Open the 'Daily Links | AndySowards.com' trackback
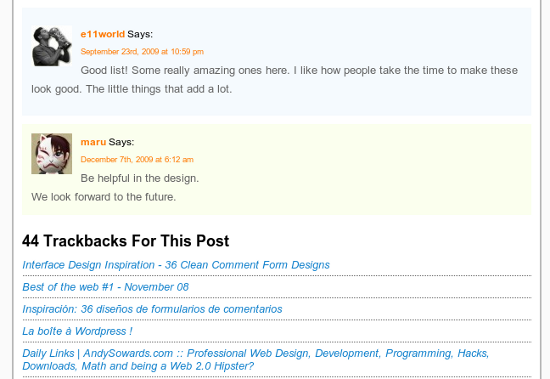The image size is (550, 379). [x=256, y=360]
